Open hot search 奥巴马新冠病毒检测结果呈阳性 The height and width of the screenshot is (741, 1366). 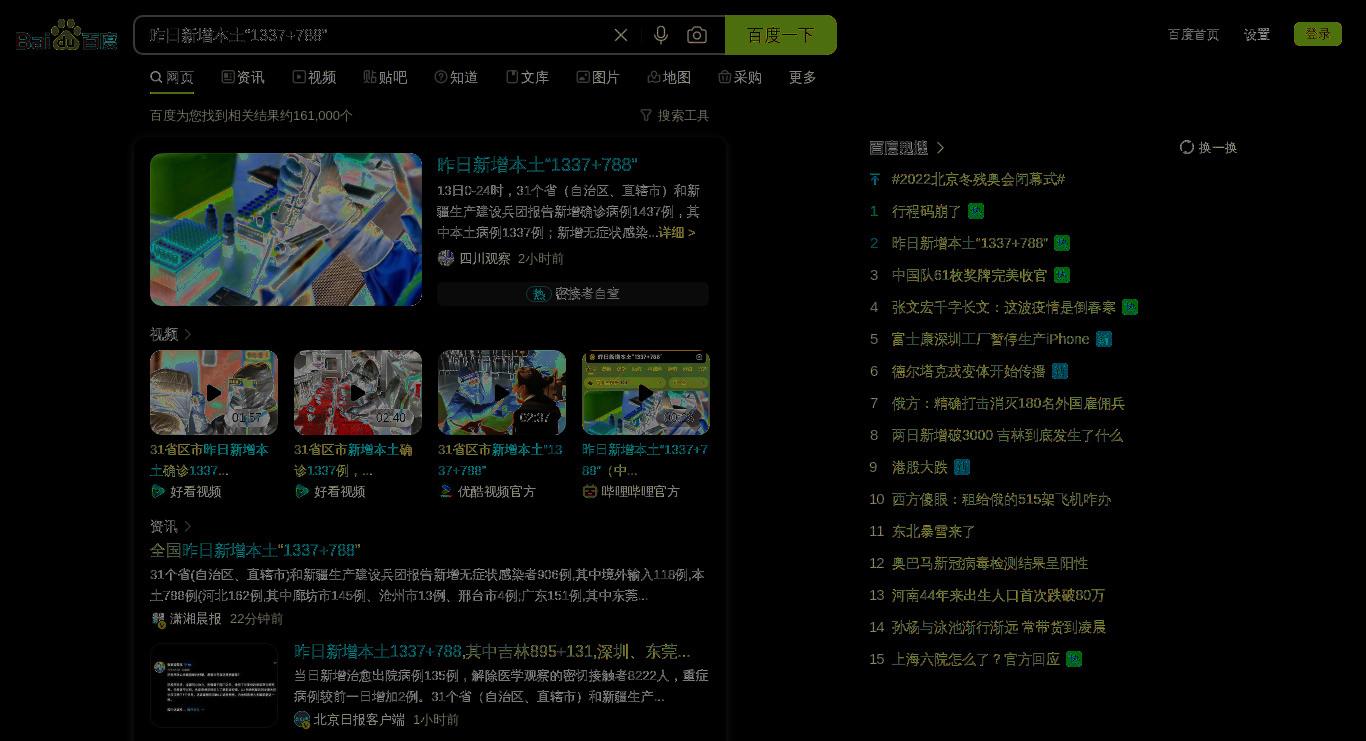(990, 563)
